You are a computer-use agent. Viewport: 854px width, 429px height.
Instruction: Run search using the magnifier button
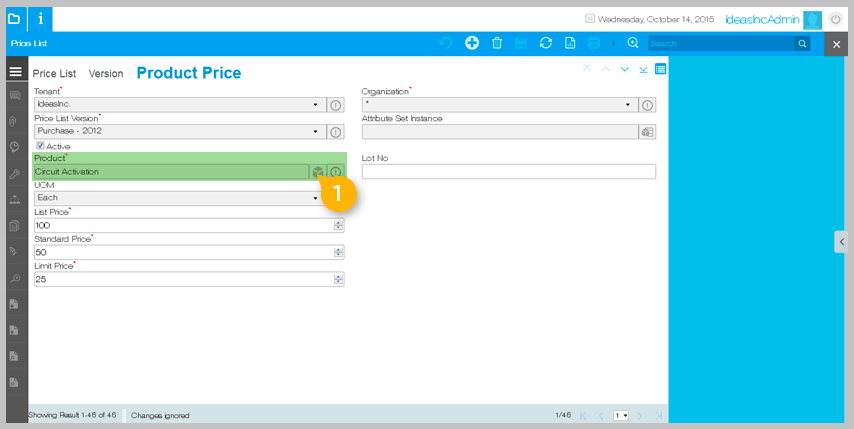point(802,44)
